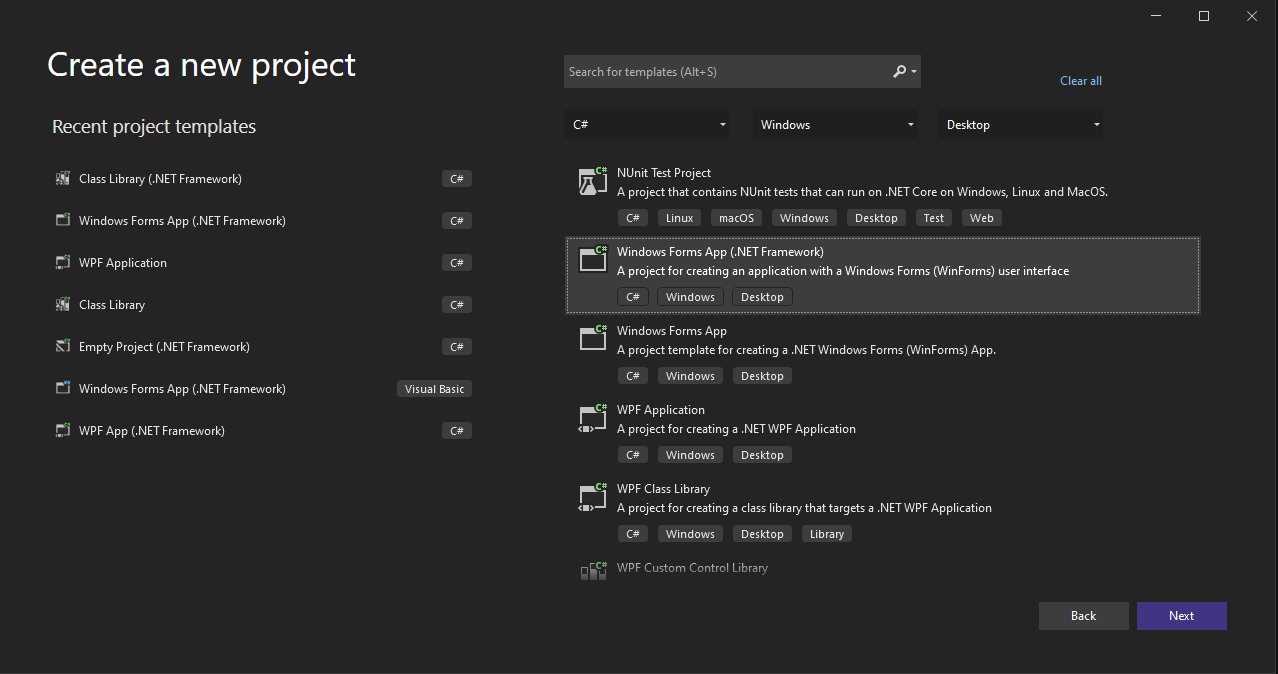Click the search magnifier icon
The height and width of the screenshot is (674, 1278).
[x=899, y=72]
